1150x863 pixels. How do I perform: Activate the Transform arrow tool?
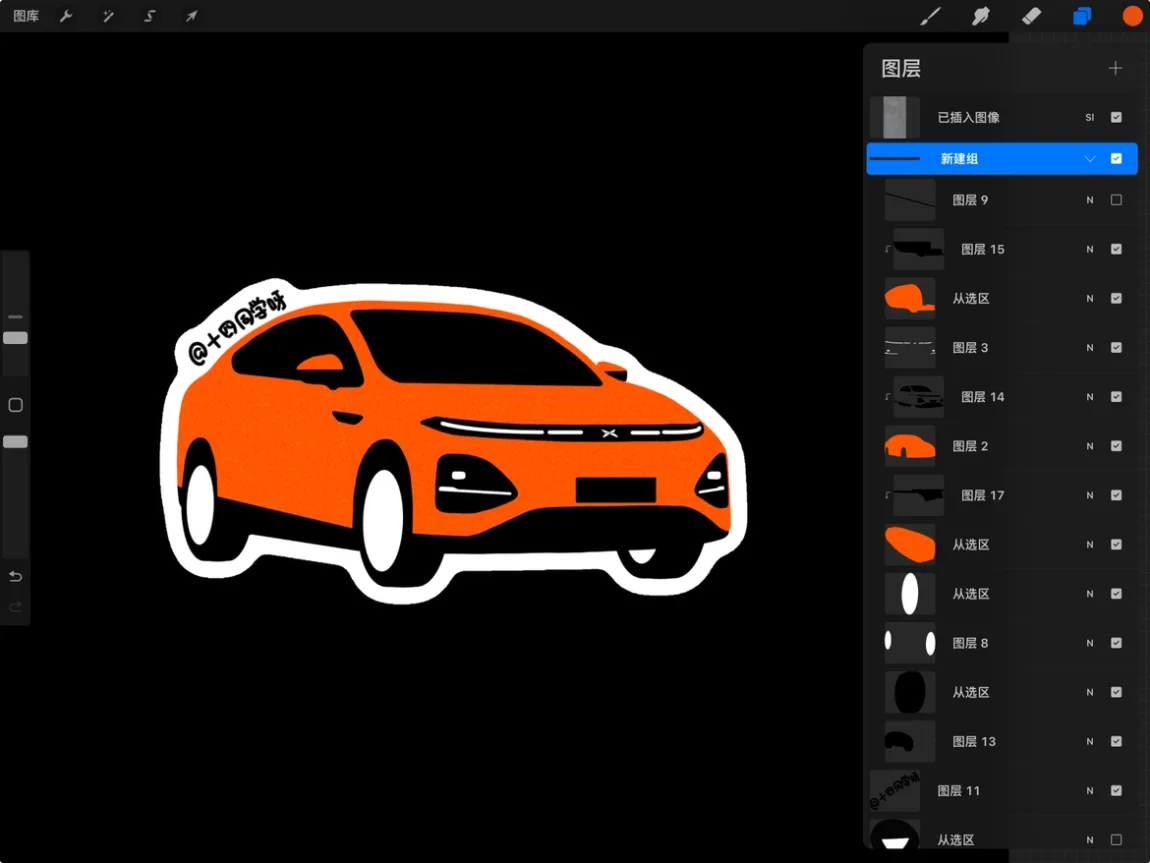191,16
